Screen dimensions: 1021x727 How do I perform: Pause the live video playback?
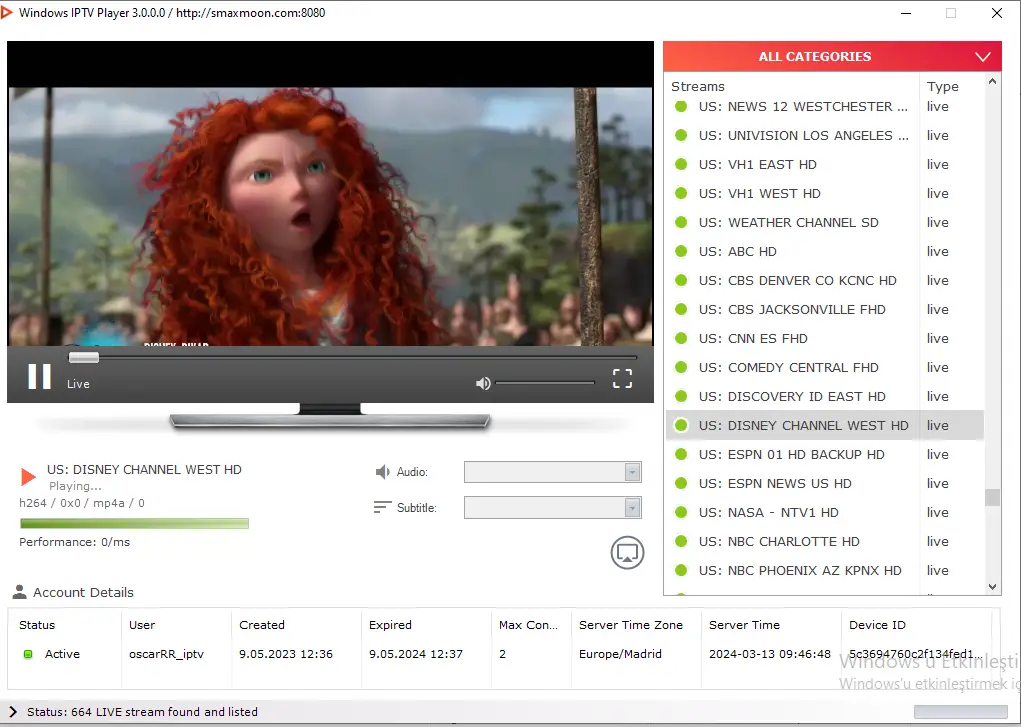[39, 377]
